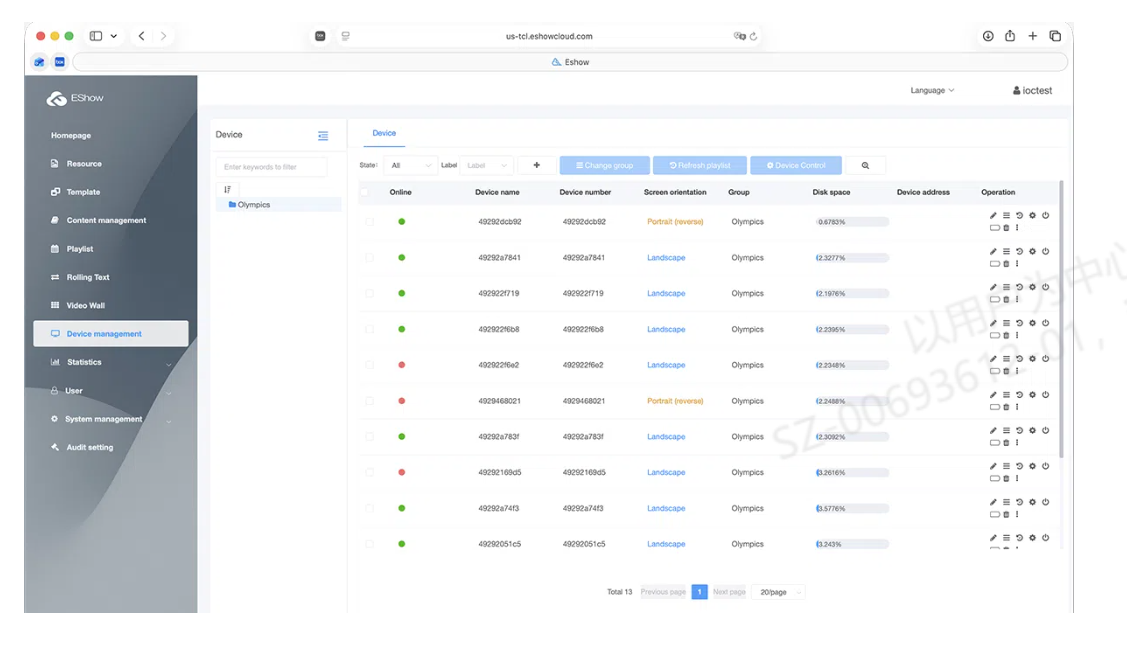Go back with the Safari back arrow

click(x=142, y=36)
